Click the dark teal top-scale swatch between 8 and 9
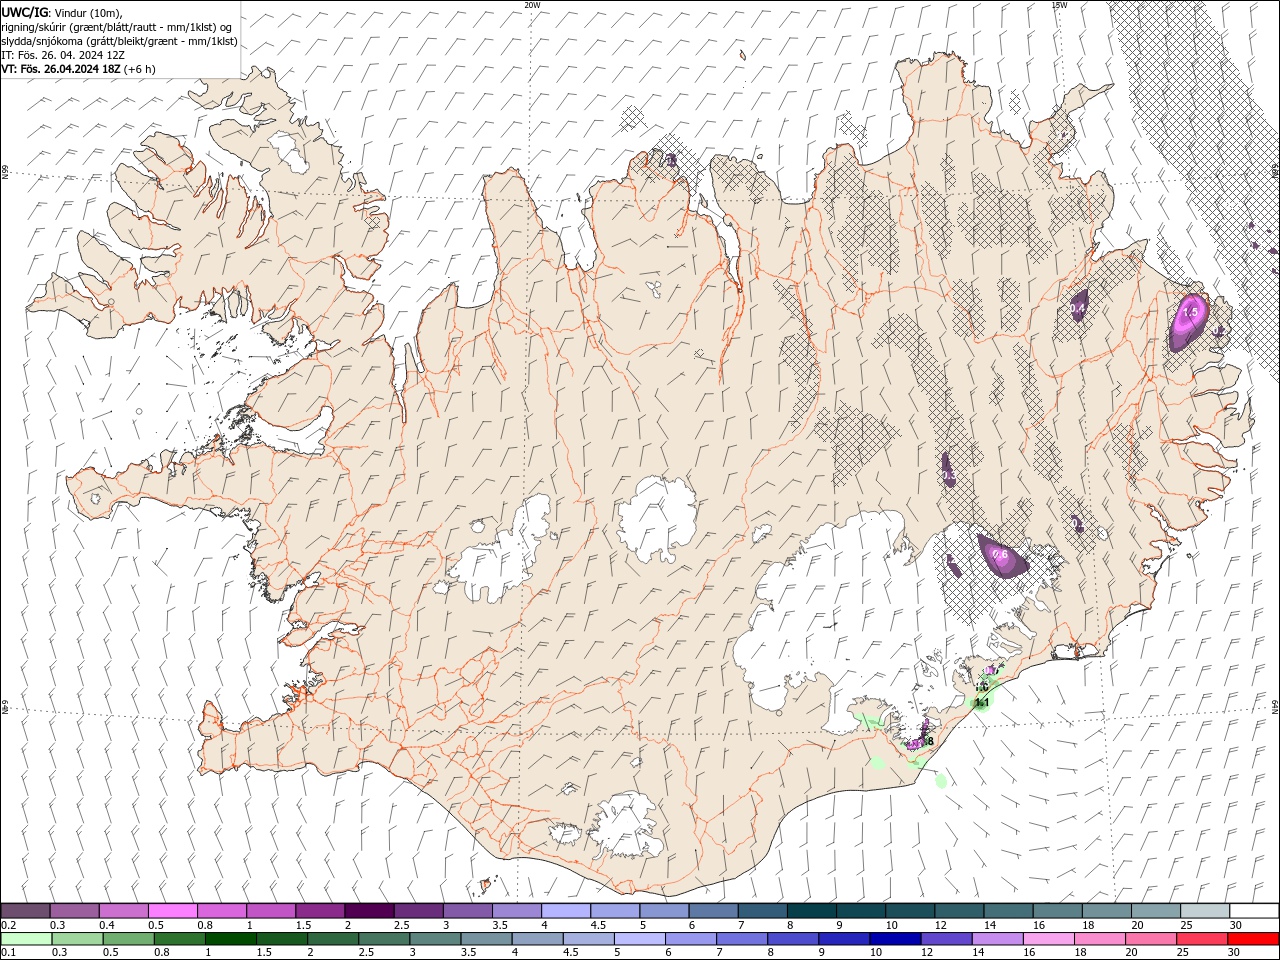The height and width of the screenshot is (960, 1280). [812, 910]
